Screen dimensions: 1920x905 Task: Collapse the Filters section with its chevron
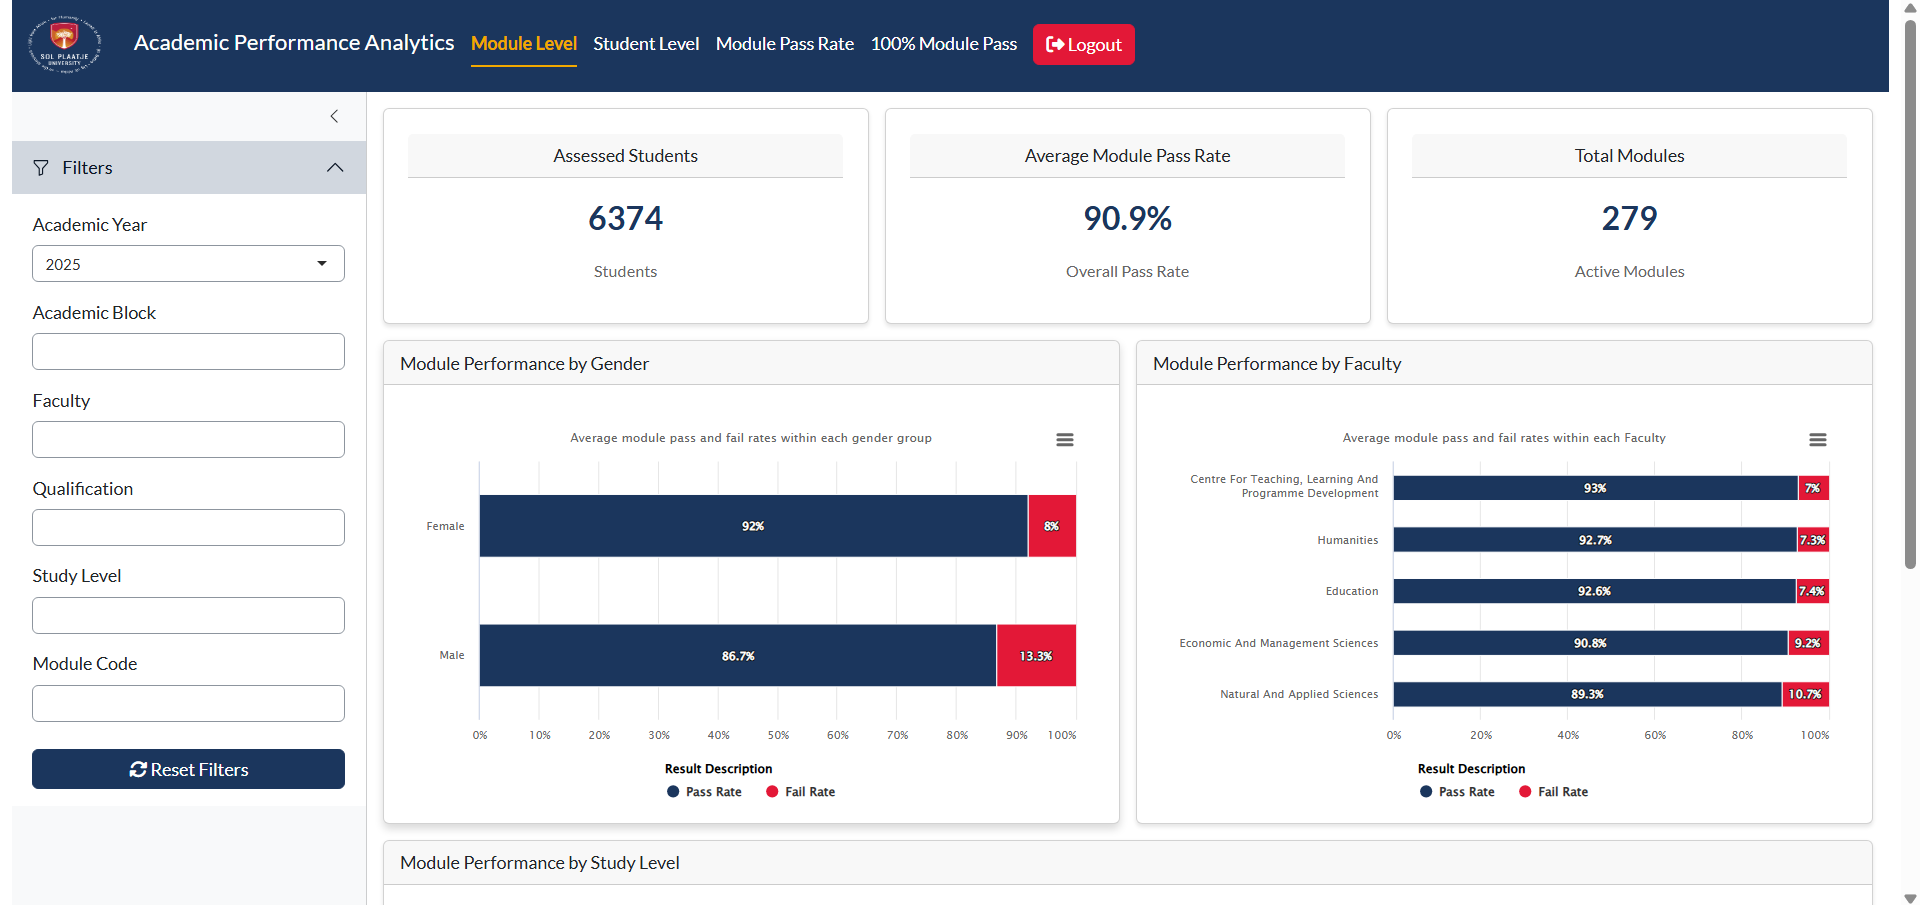[335, 167]
